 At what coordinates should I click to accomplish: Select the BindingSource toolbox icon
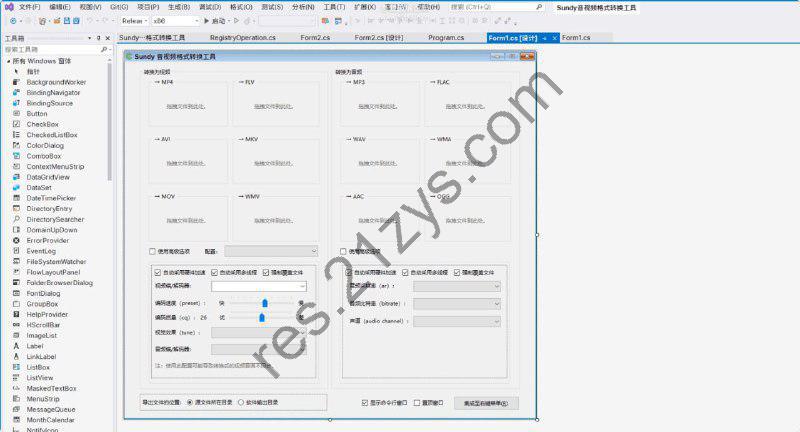point(16,103)
